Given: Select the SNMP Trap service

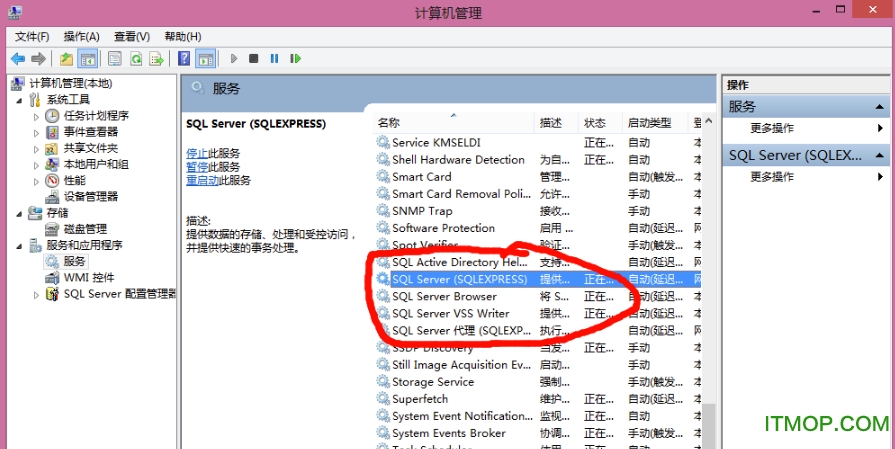Looking at the screenshot, I should point(538,211).
